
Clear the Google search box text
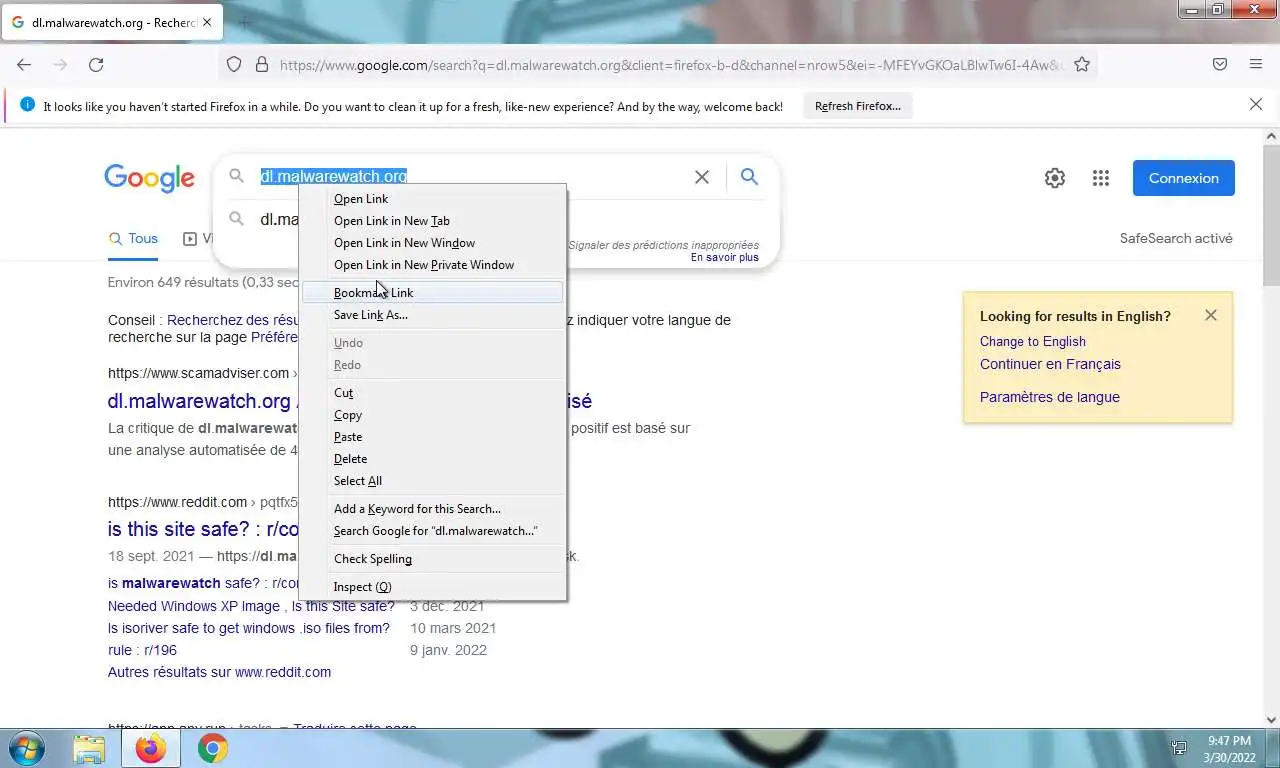[702, 177]
